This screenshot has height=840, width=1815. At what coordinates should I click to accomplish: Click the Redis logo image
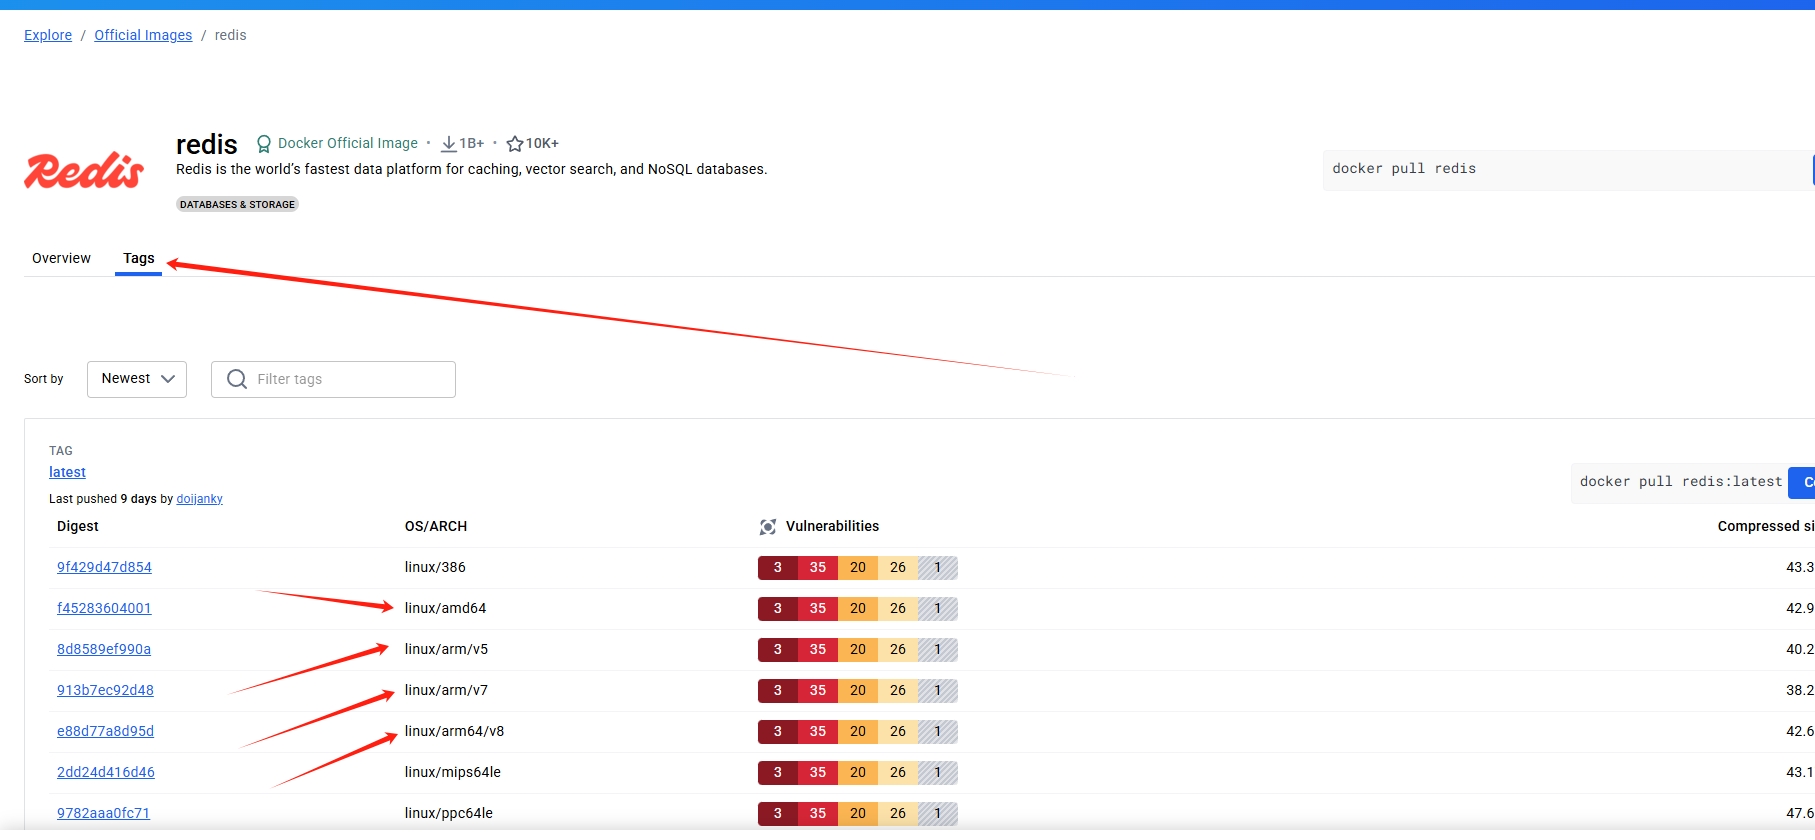84,171
